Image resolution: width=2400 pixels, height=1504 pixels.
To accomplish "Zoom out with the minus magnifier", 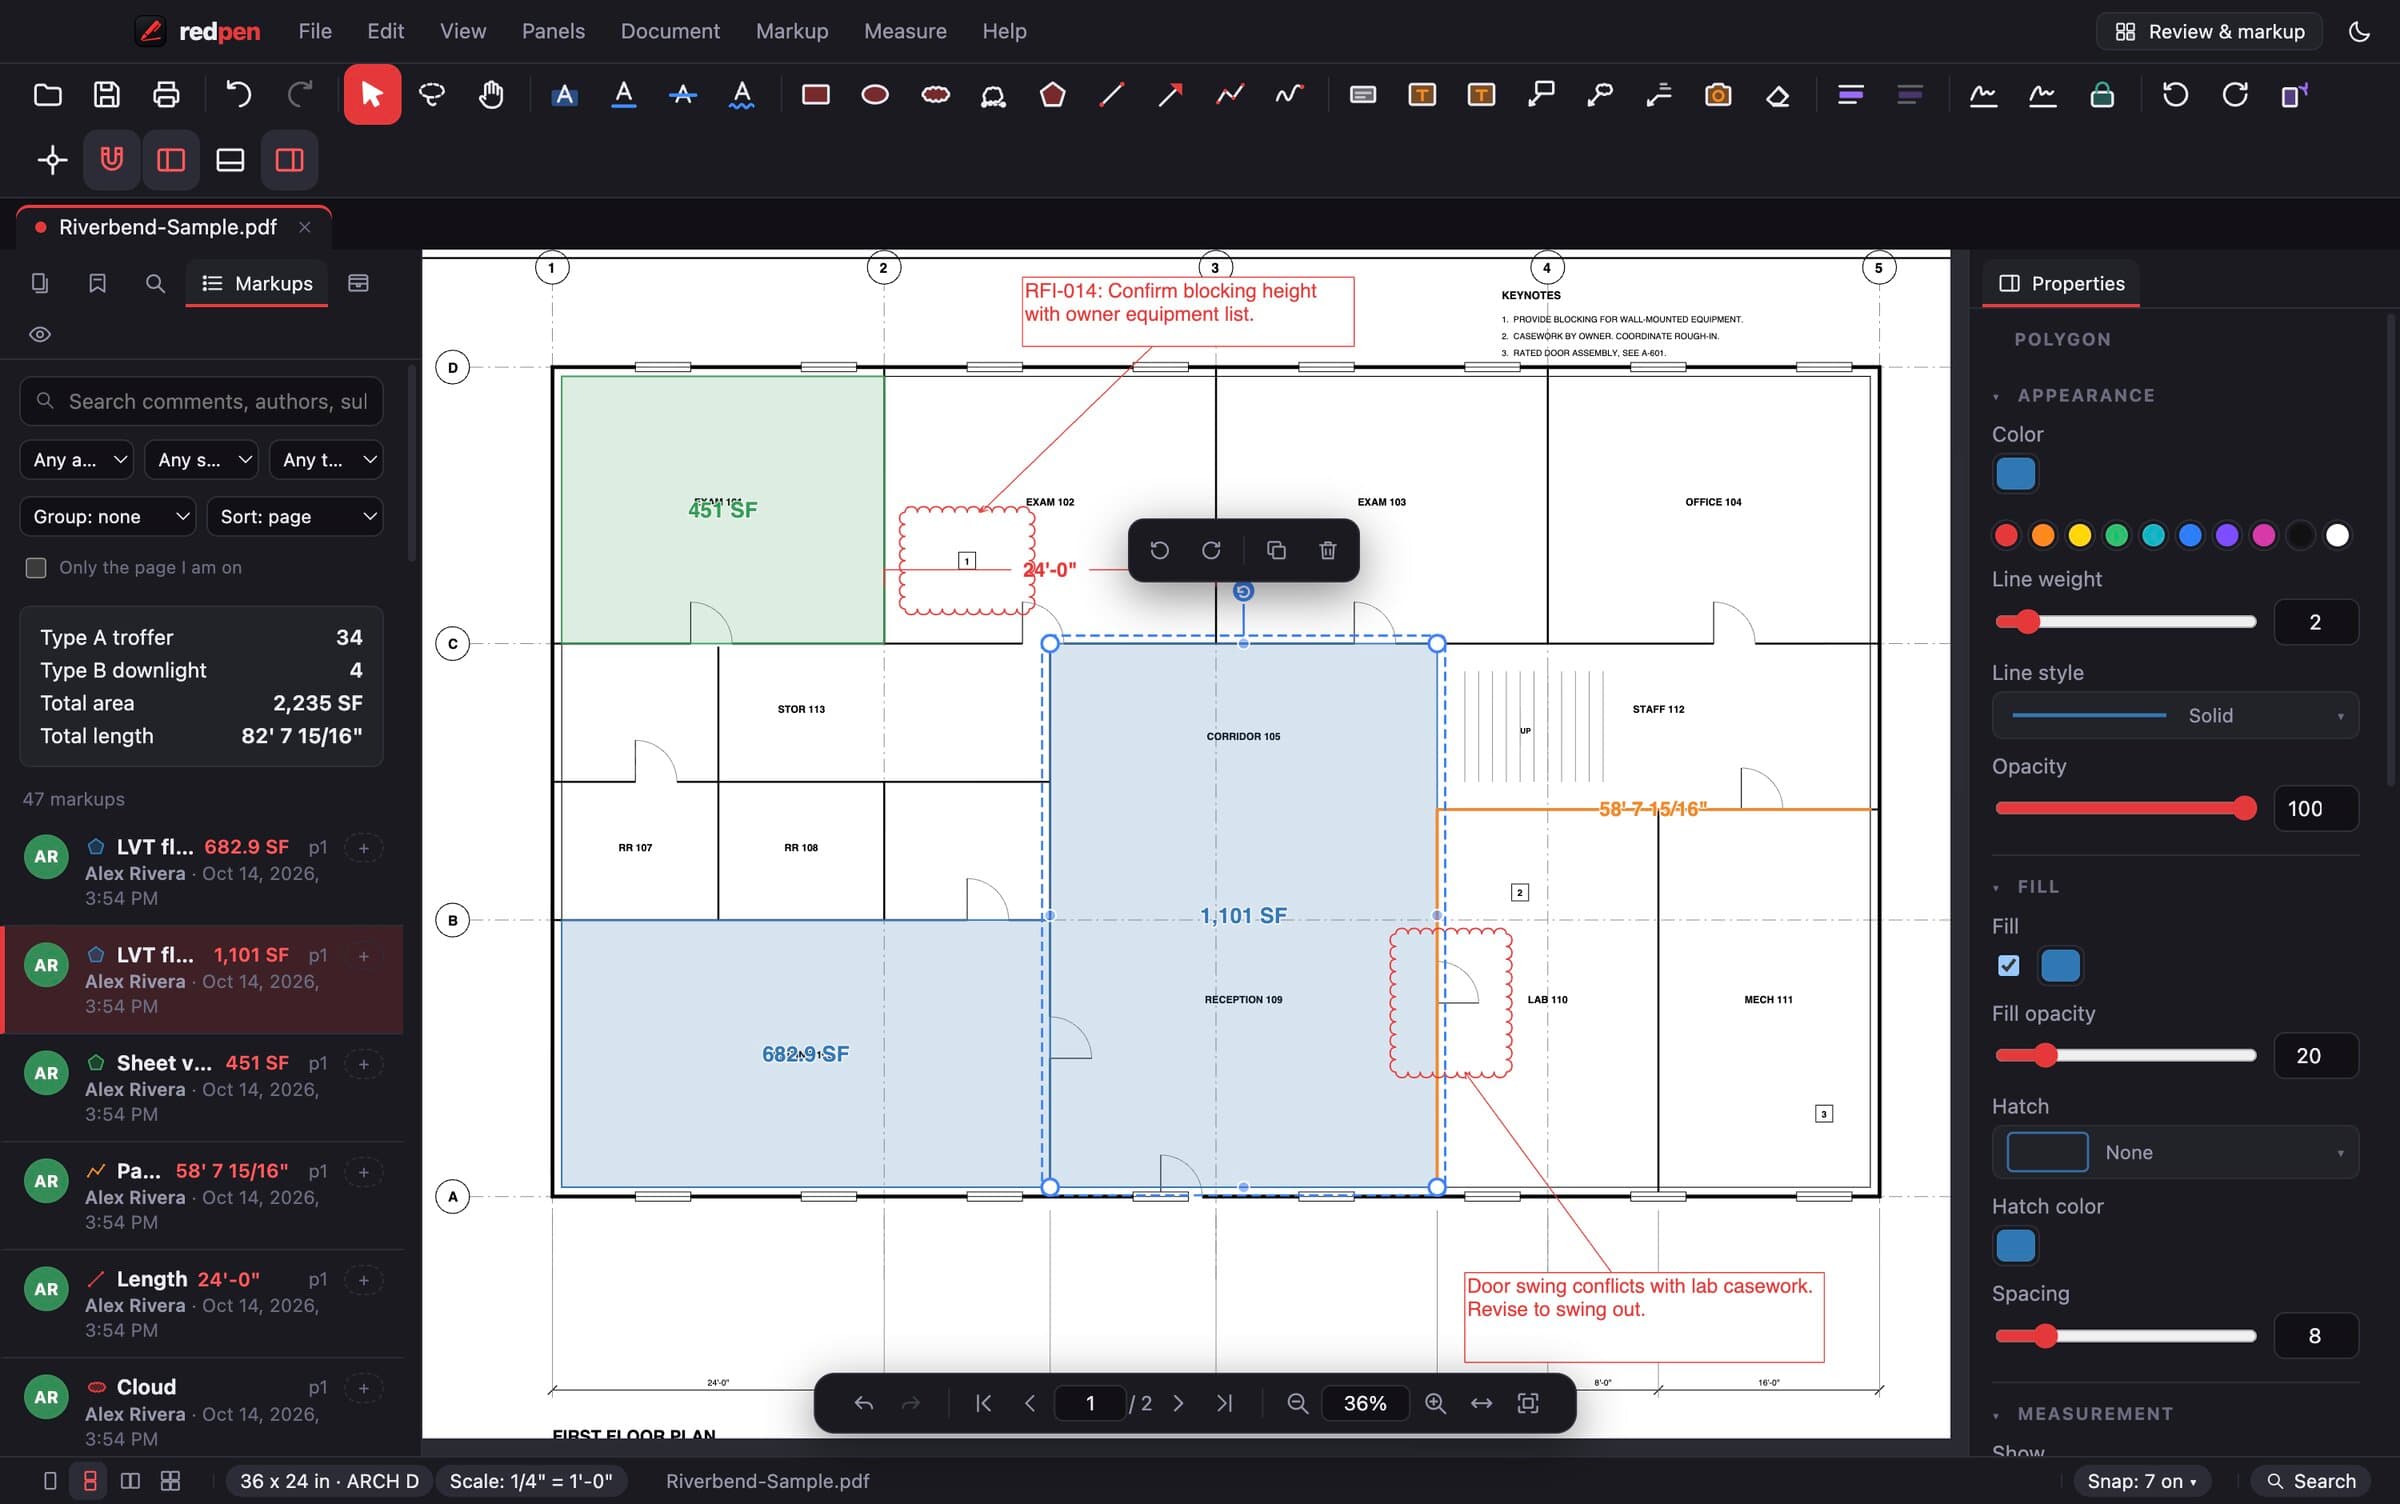I will pyautogui.click(x=1297, y=1403).
